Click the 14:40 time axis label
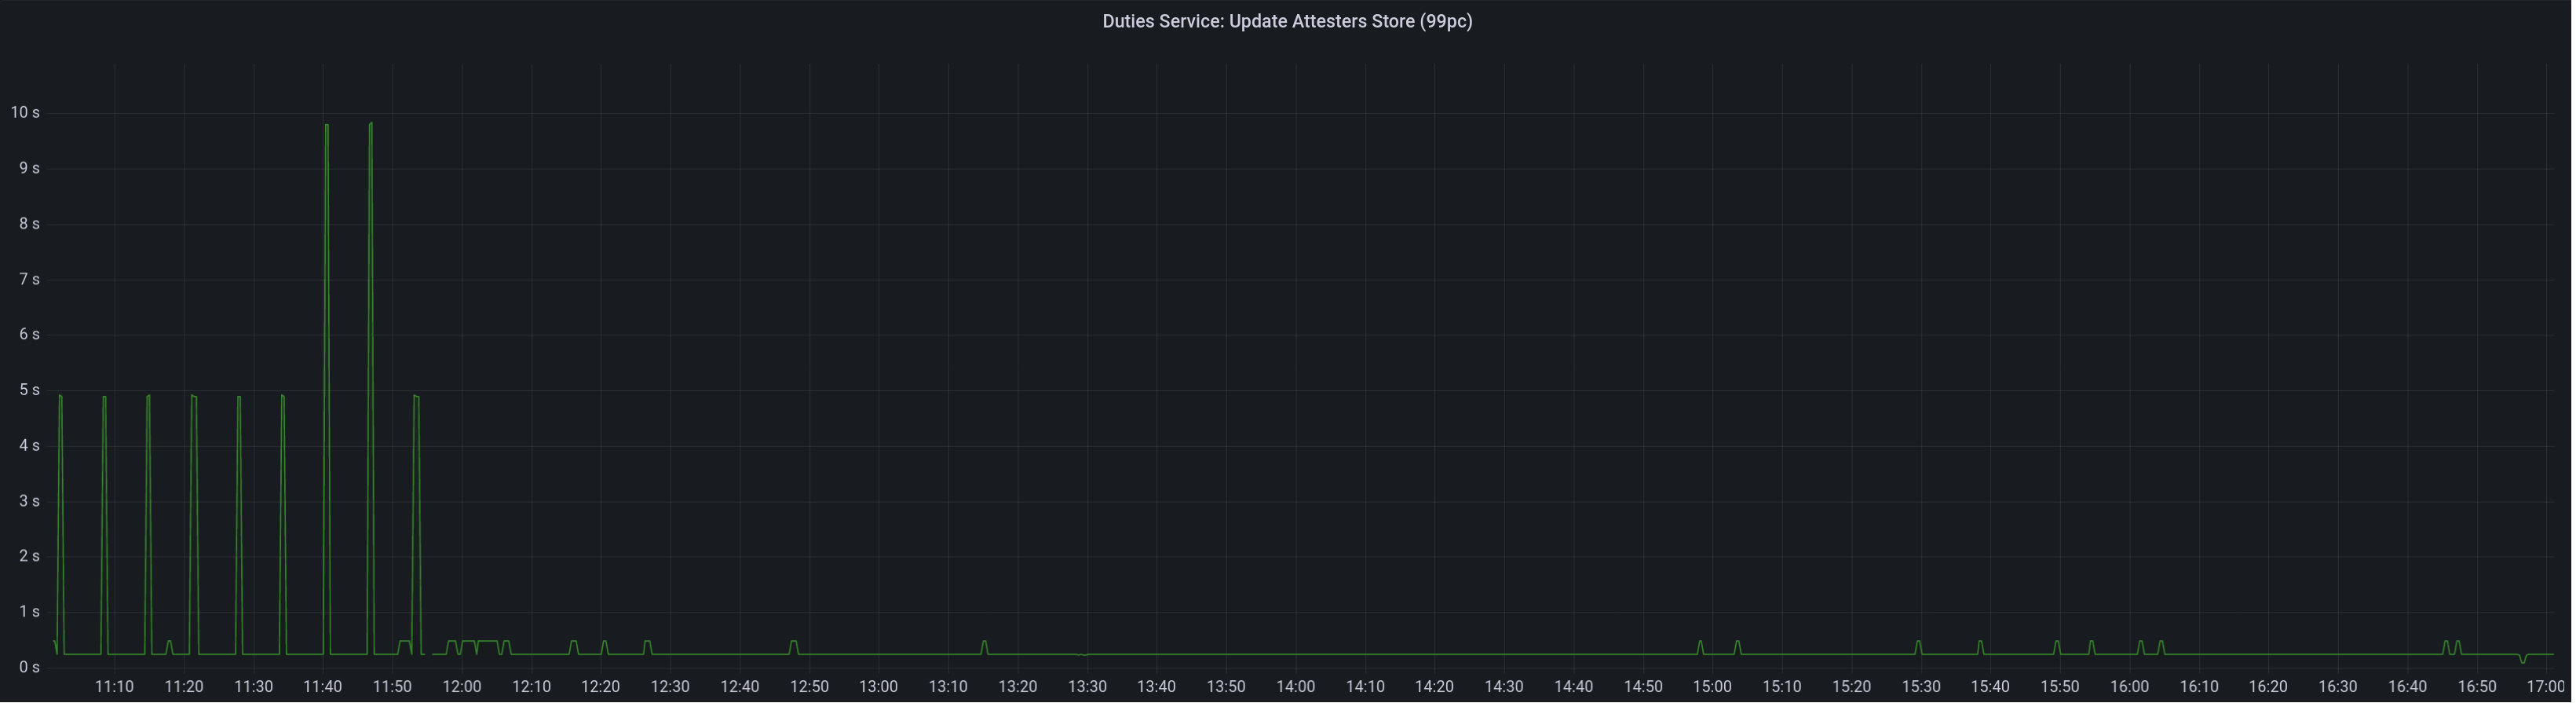The width and height of the screenshot is (2576, 703). 1574,687
